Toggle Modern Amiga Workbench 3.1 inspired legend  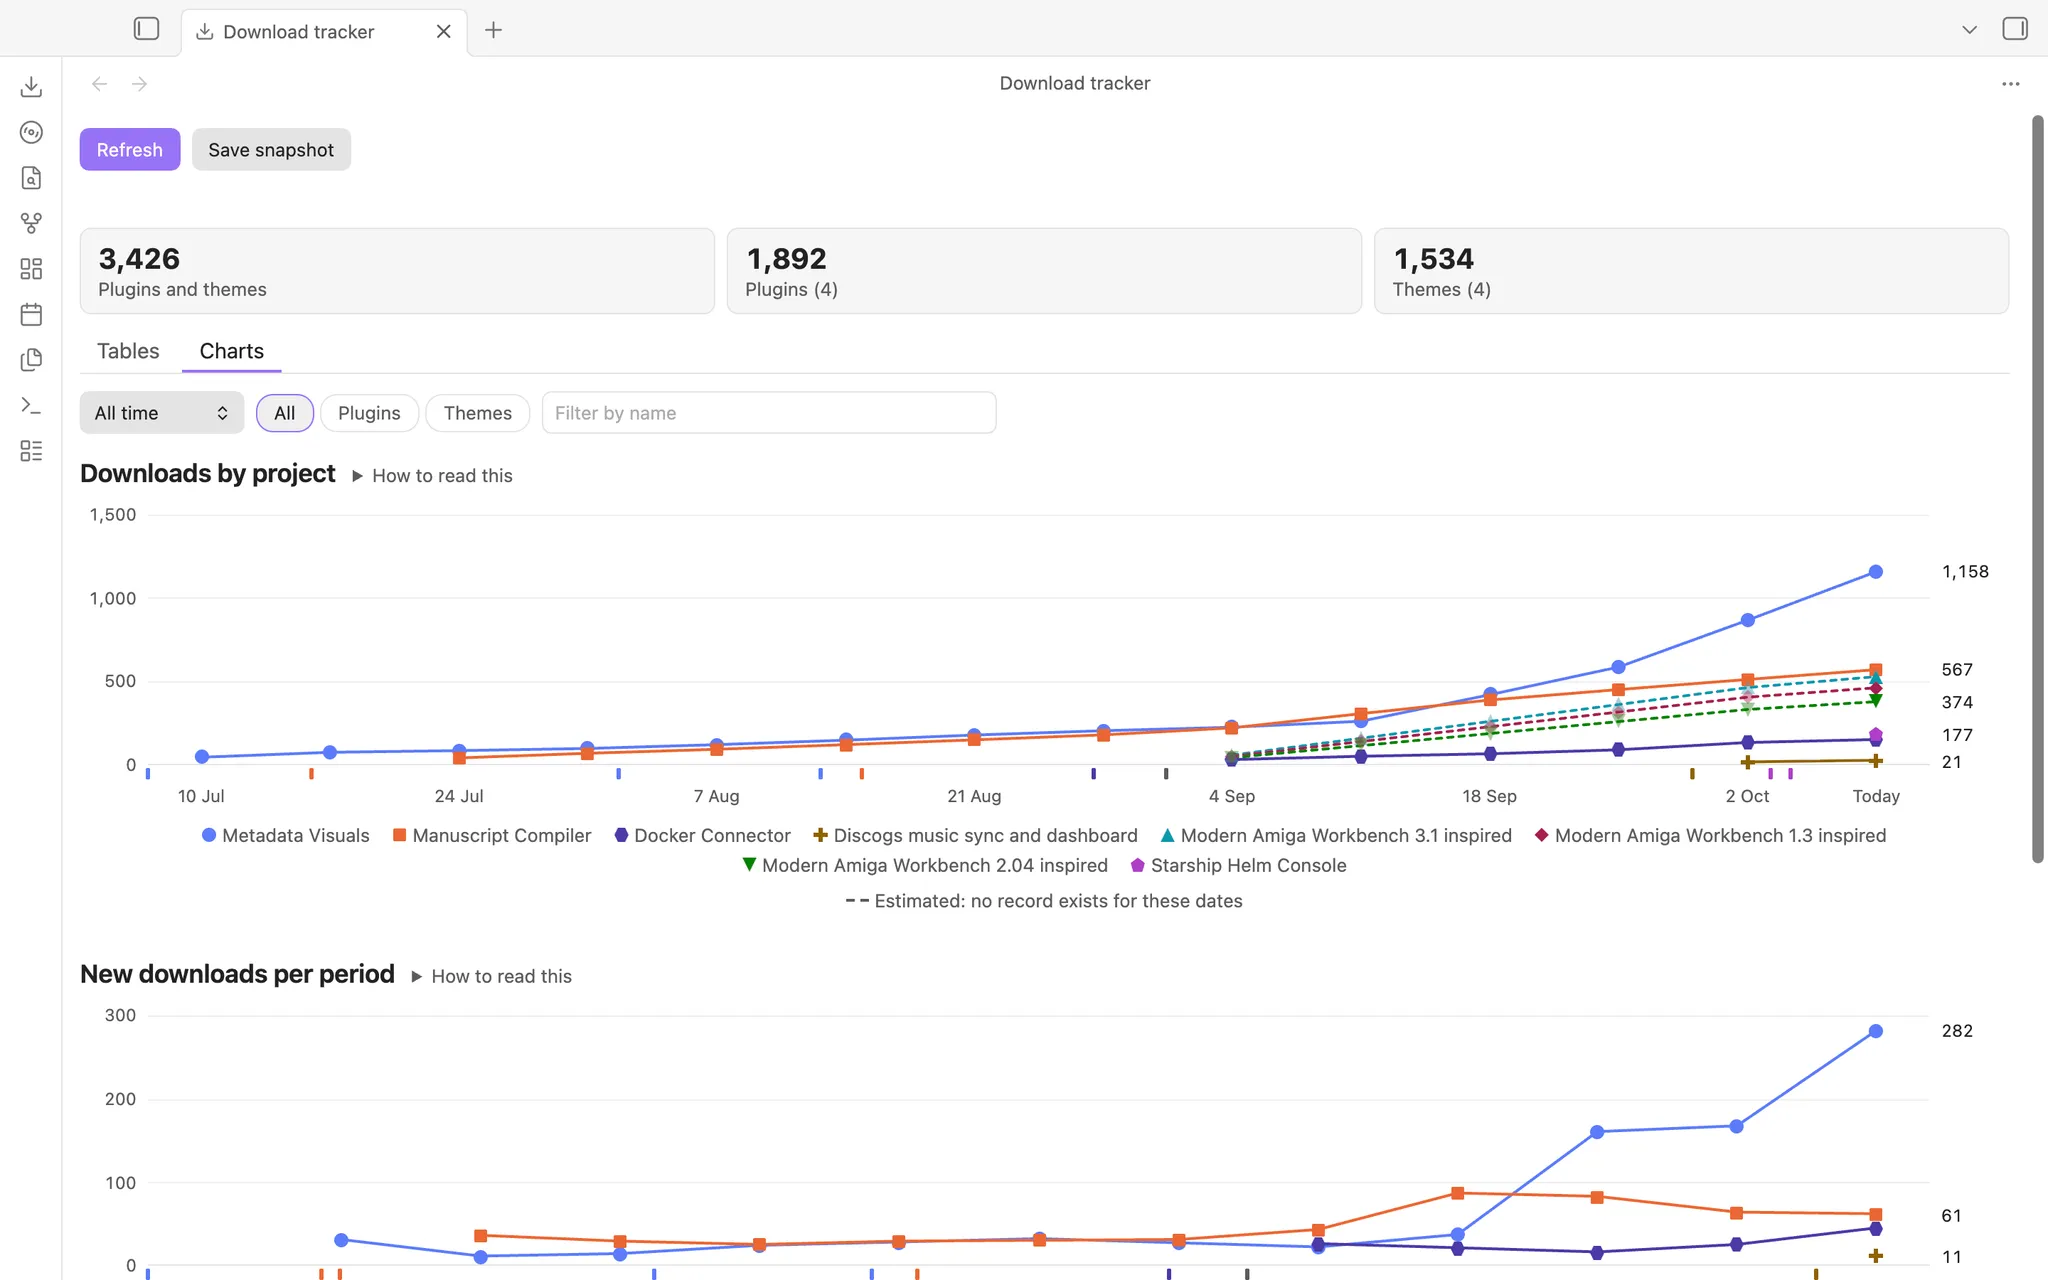tap(1336, 835)
